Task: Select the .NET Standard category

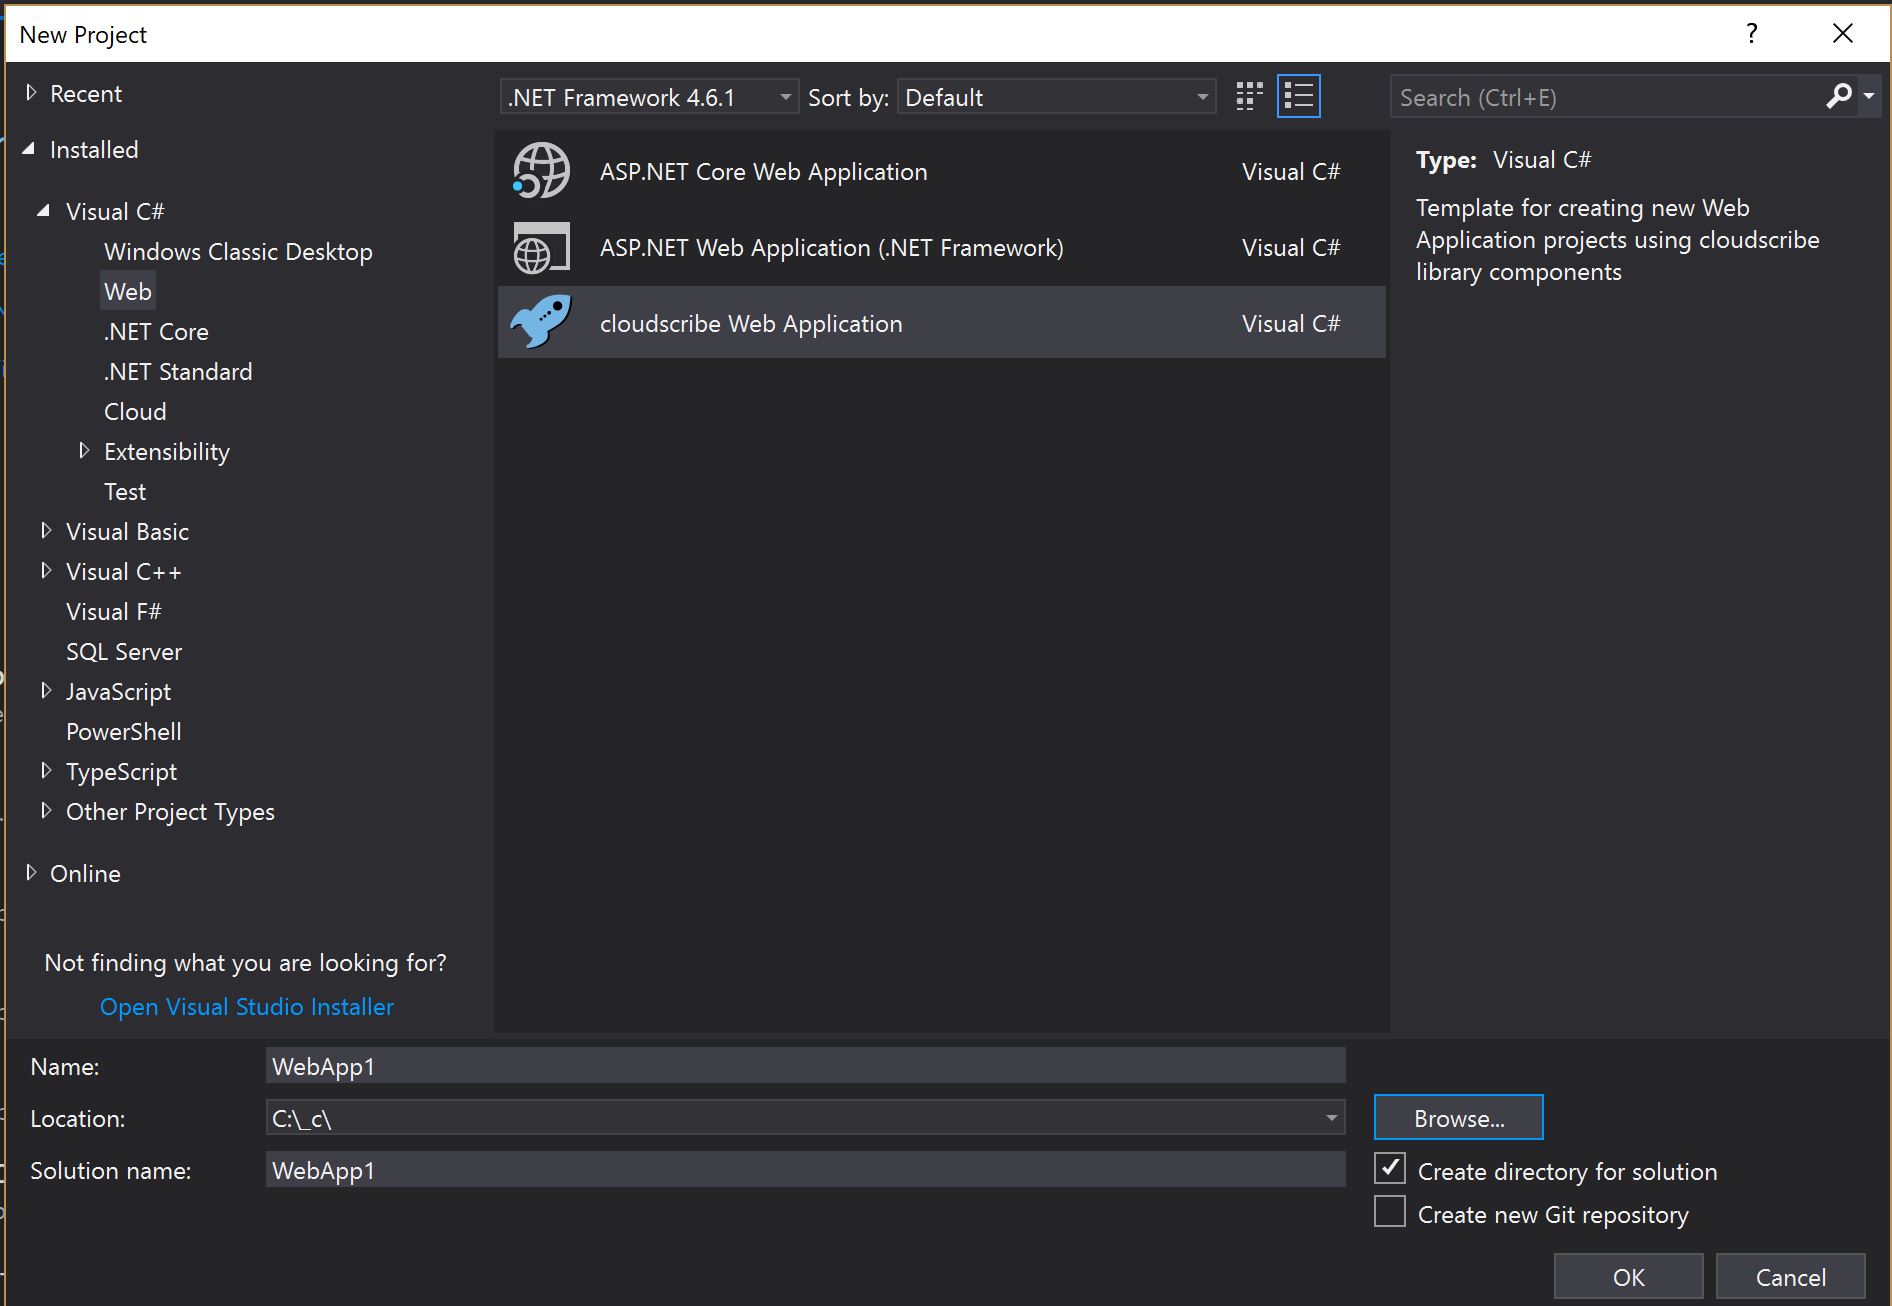Action: (x=178, y=371)
